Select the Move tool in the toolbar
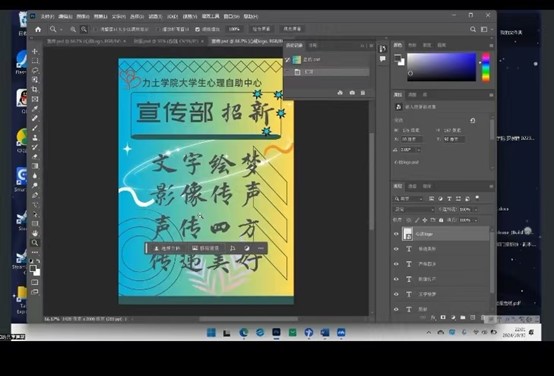 click(35, 51)
